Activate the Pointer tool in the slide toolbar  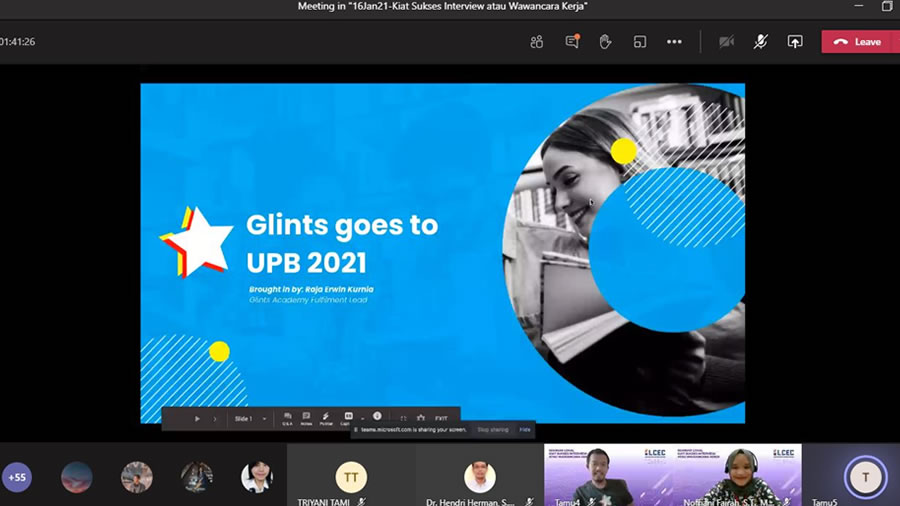326,418
